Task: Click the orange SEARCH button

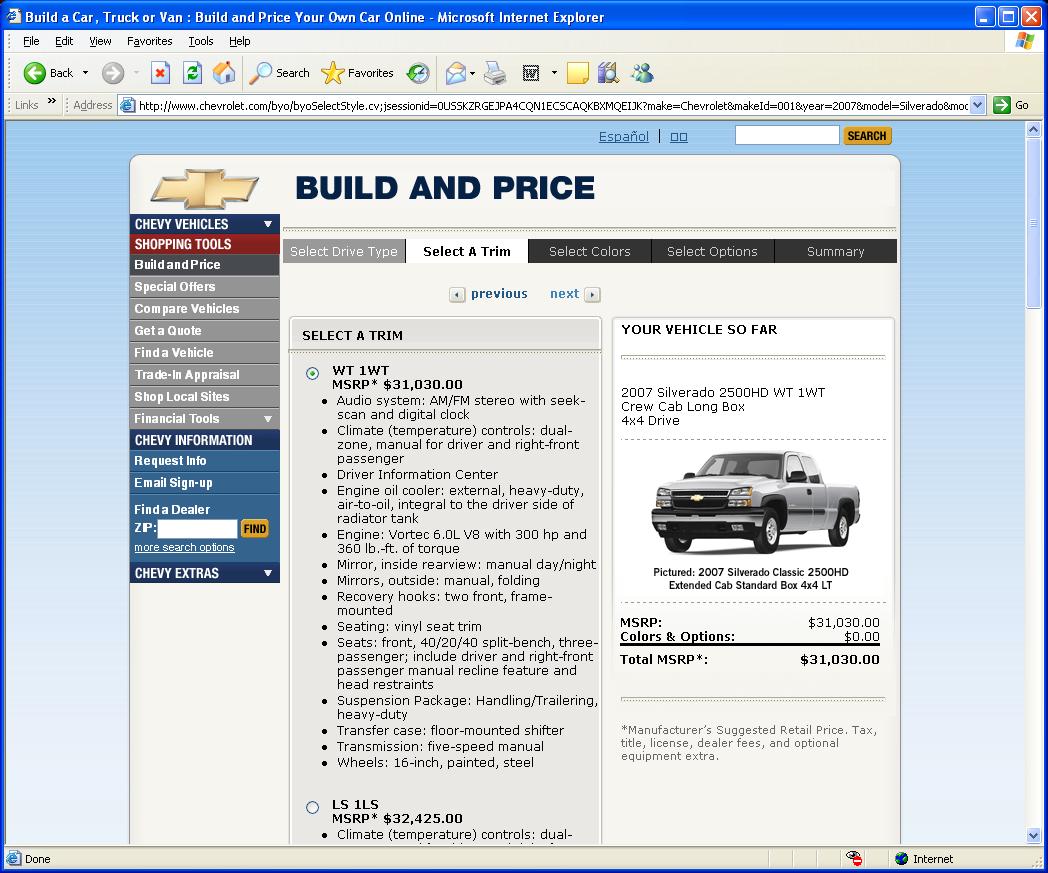Action: [867, 136]
